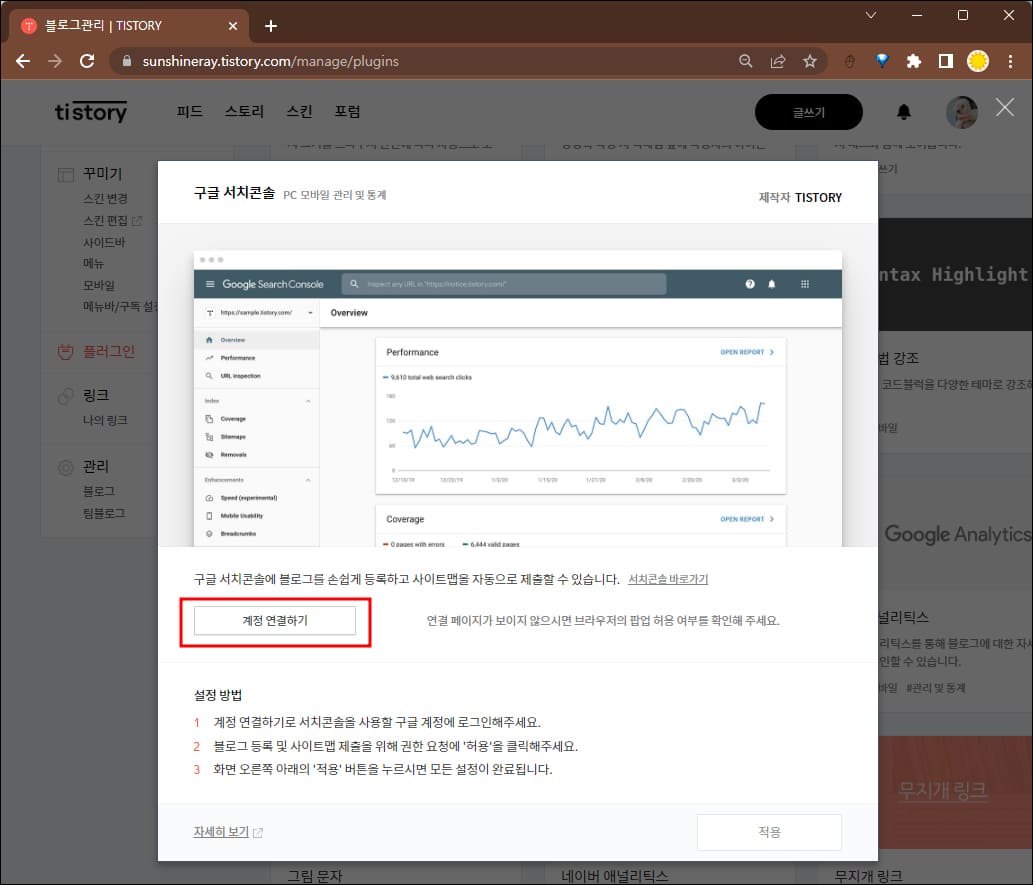The height and width of the screenshot is (885, 1033).
Task: Click the 플러그인 plug icon in sidebar
Action: [x=65, y=351]
